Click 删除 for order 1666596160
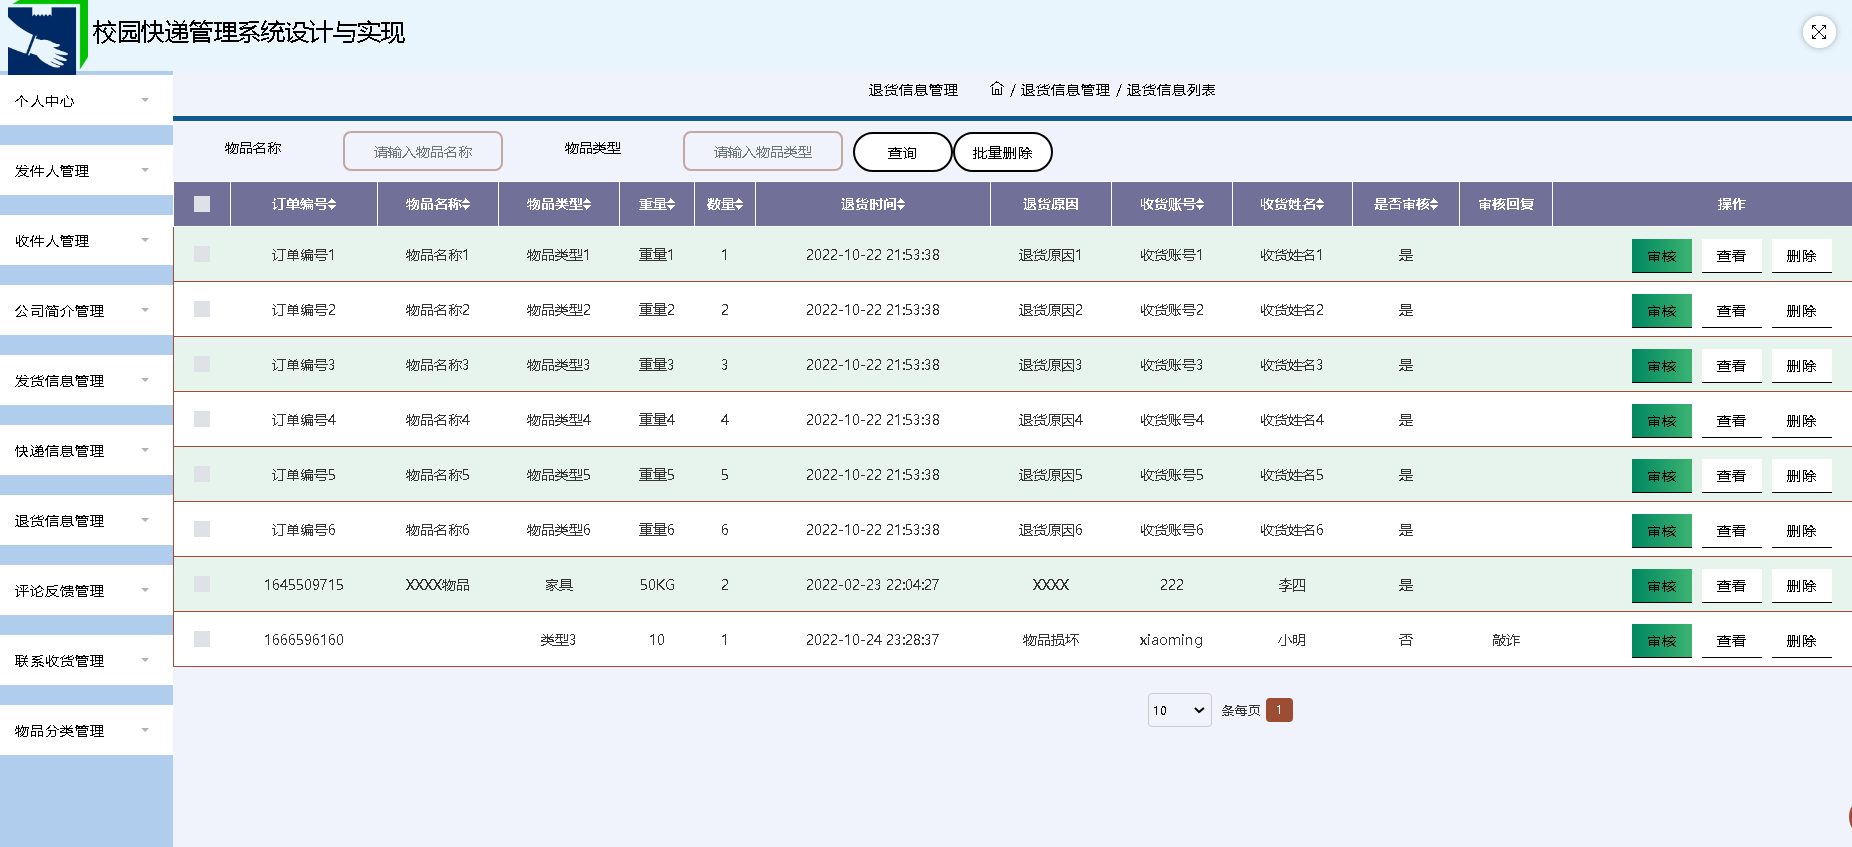Image resolution: width=1852 pixels, height=847 pixels. click(x=1802, y=641)
